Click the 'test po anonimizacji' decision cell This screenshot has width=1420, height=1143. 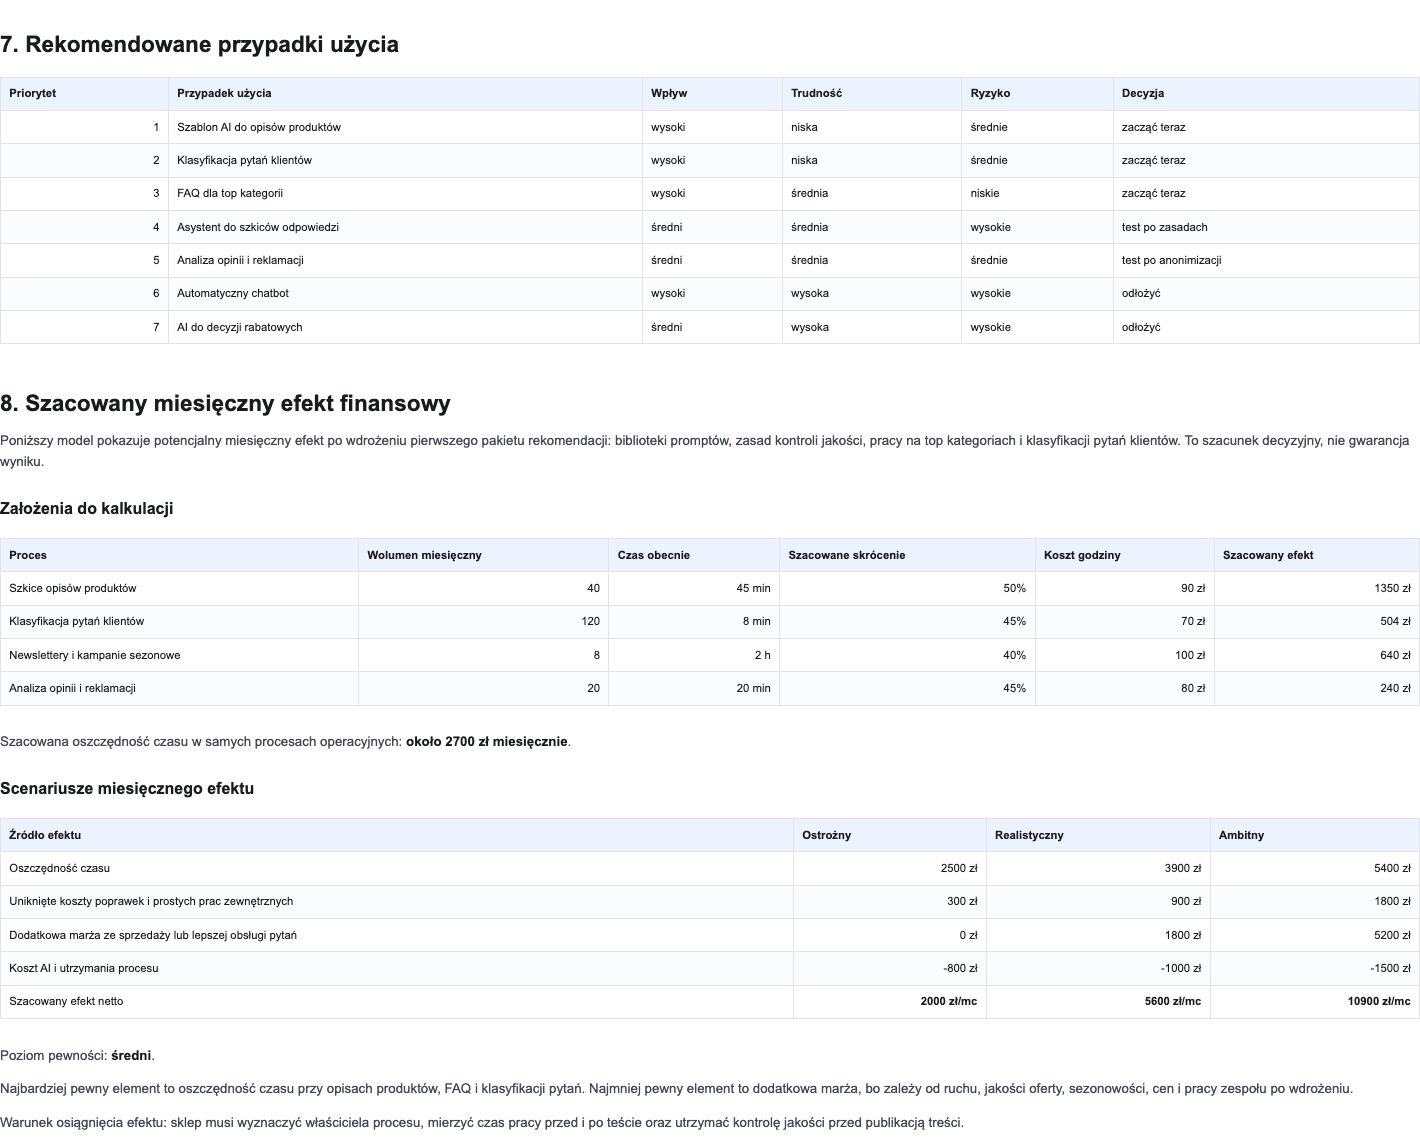click(1266, 260)
